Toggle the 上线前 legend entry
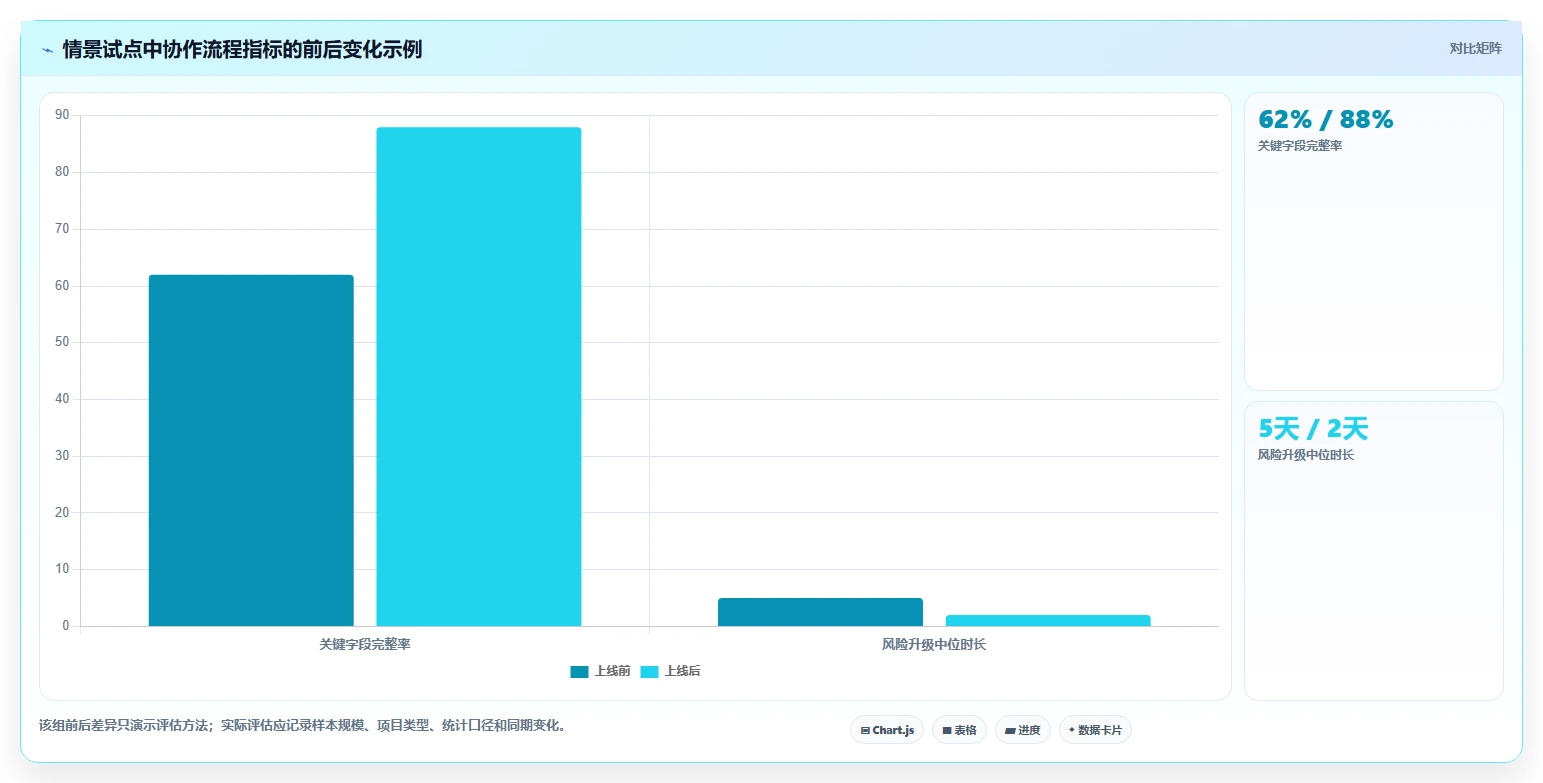1543x783 pixels. point(600,671)
